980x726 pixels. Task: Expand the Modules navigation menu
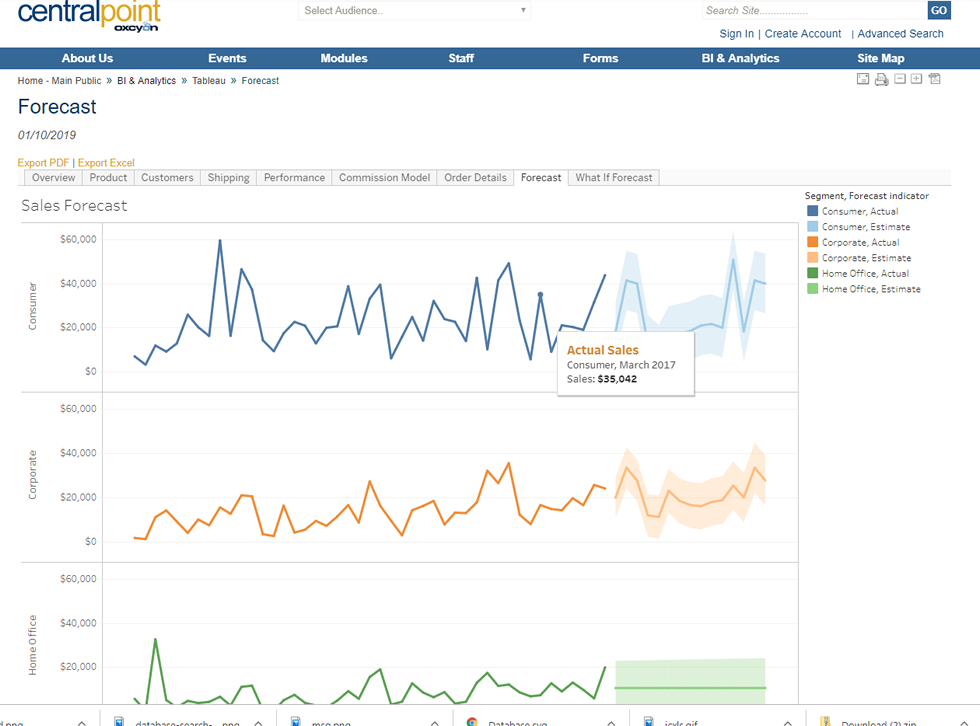pos(343,58)
